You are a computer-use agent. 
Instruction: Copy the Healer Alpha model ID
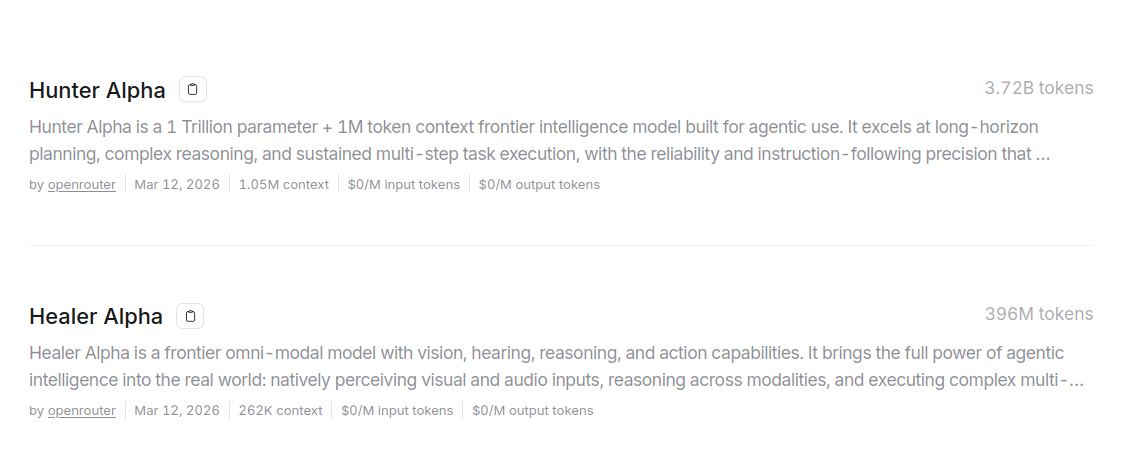click(x=190, y=316)
